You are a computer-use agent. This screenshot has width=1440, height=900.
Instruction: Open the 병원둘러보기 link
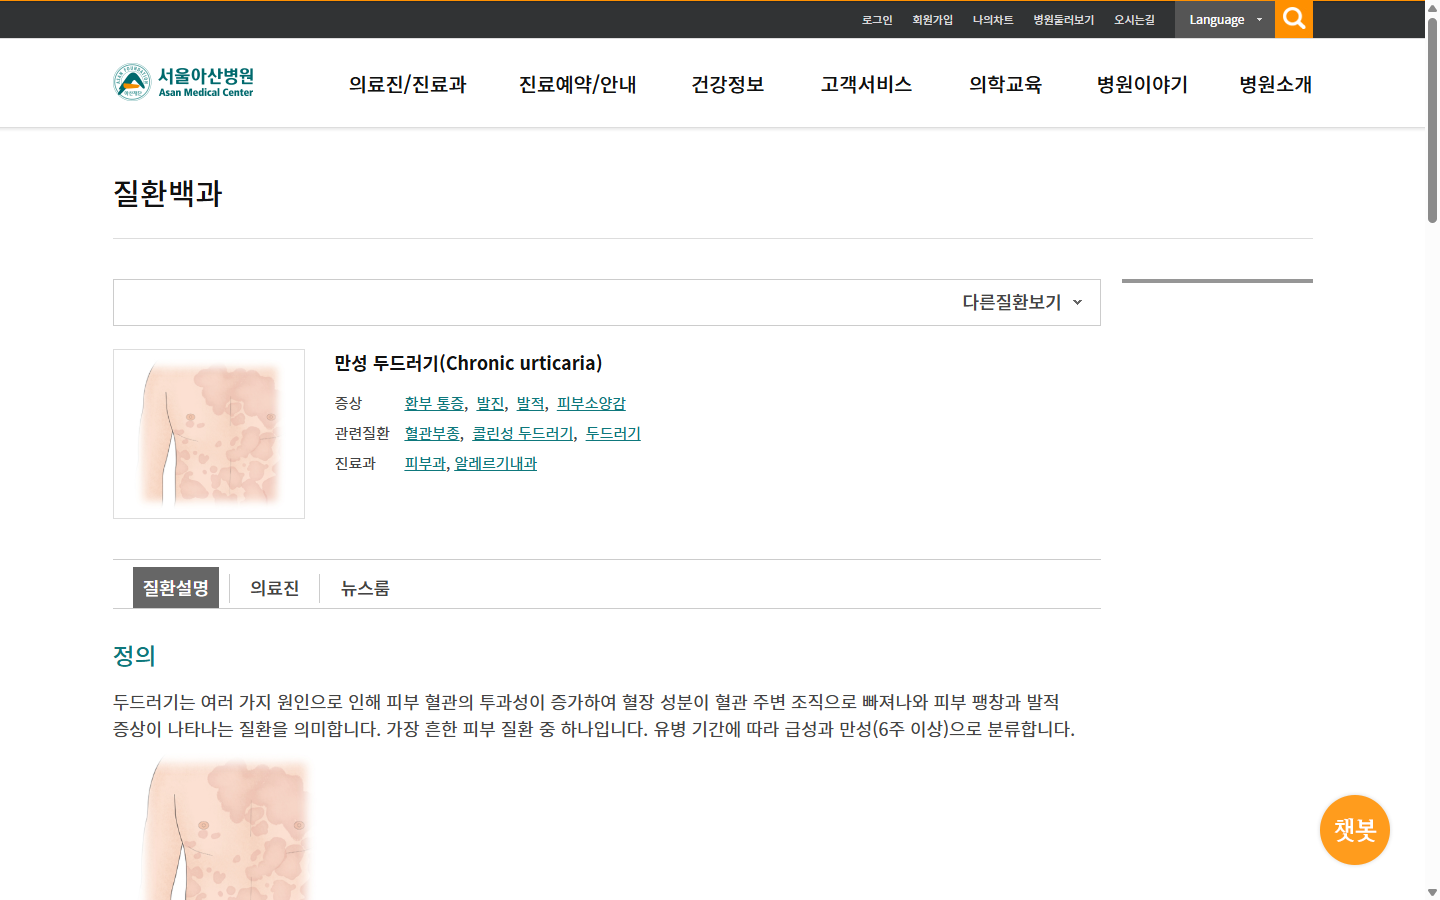(1064, 20)
